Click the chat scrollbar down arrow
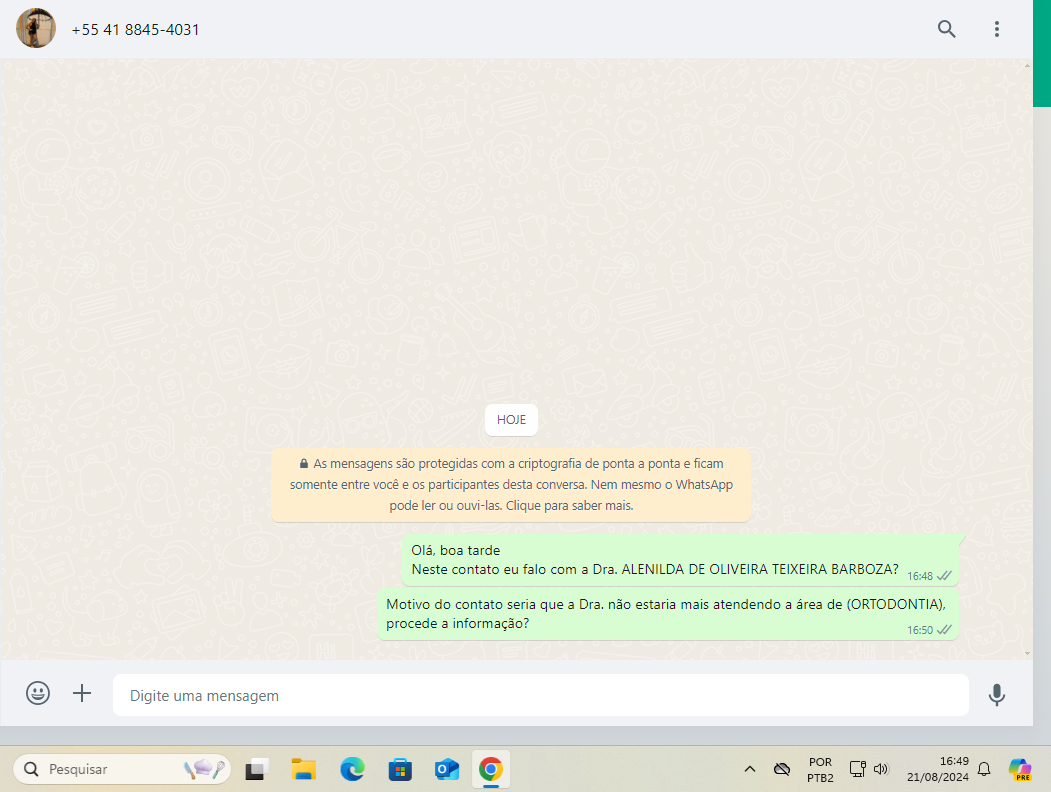 coord(1028,653)
